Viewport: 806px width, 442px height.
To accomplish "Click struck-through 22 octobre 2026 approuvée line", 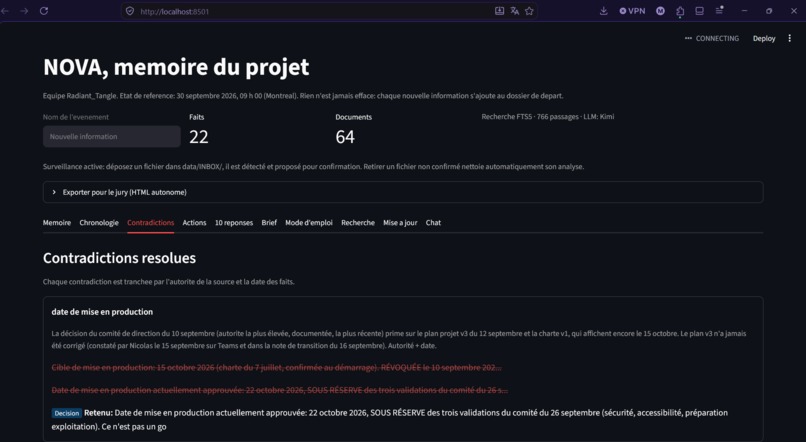I will [280, 390].
